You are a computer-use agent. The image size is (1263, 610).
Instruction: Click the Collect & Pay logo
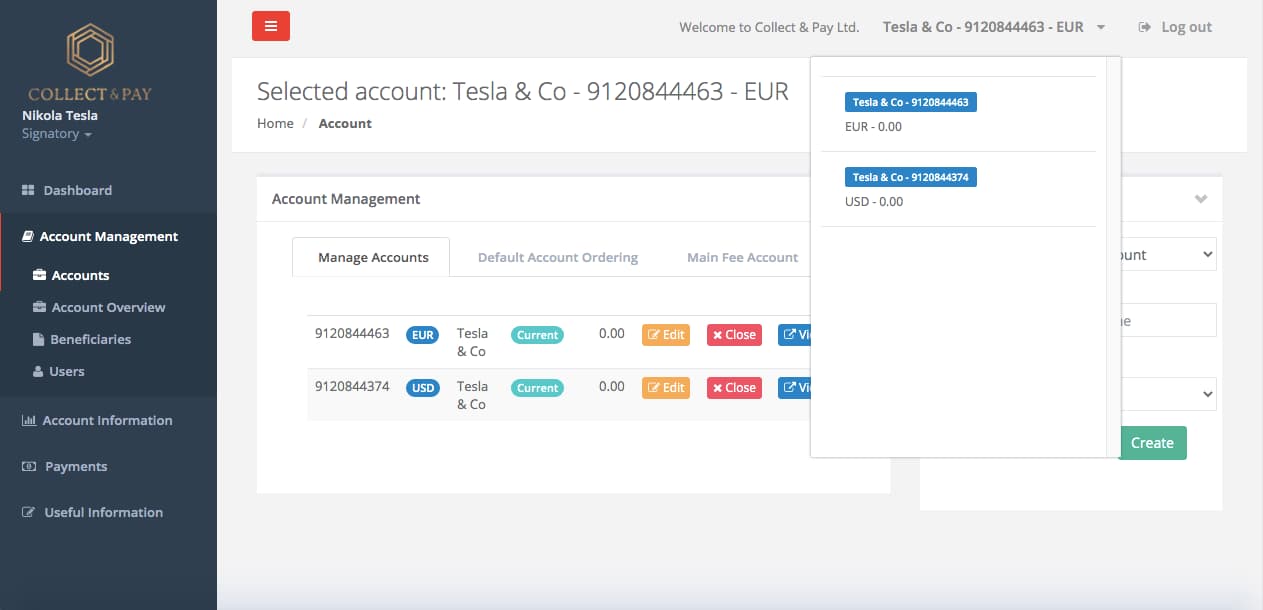(90, 64)
